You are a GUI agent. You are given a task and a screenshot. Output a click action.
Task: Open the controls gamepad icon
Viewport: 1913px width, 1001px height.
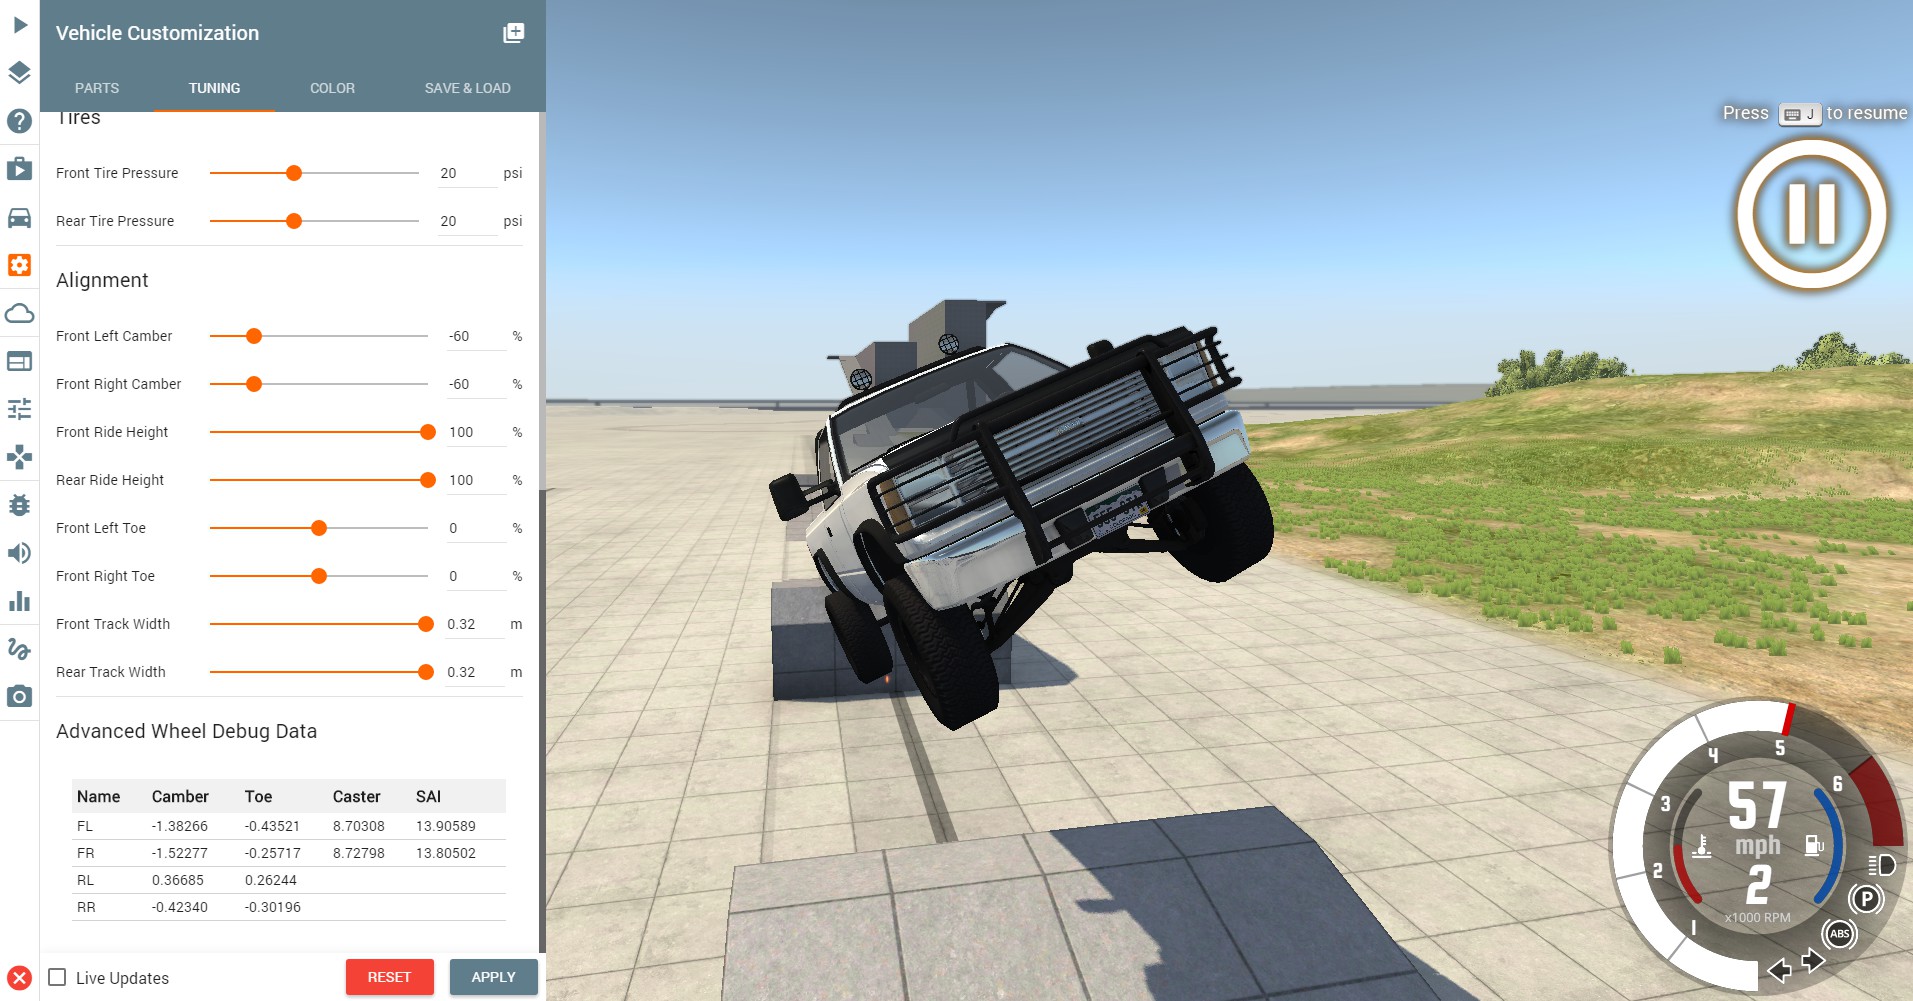20,457
